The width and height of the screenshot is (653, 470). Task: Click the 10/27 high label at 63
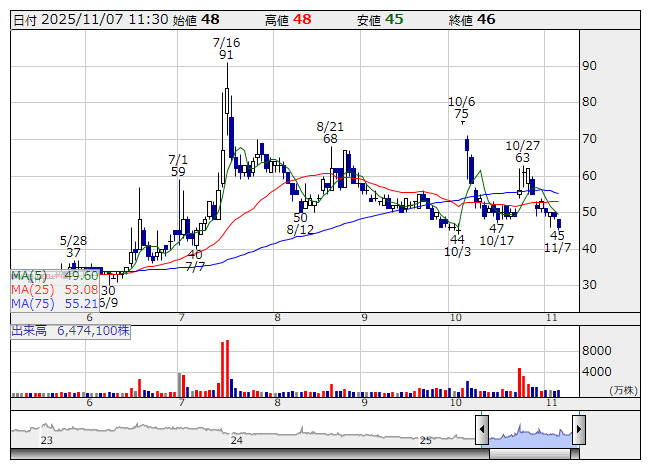point(522,151)
